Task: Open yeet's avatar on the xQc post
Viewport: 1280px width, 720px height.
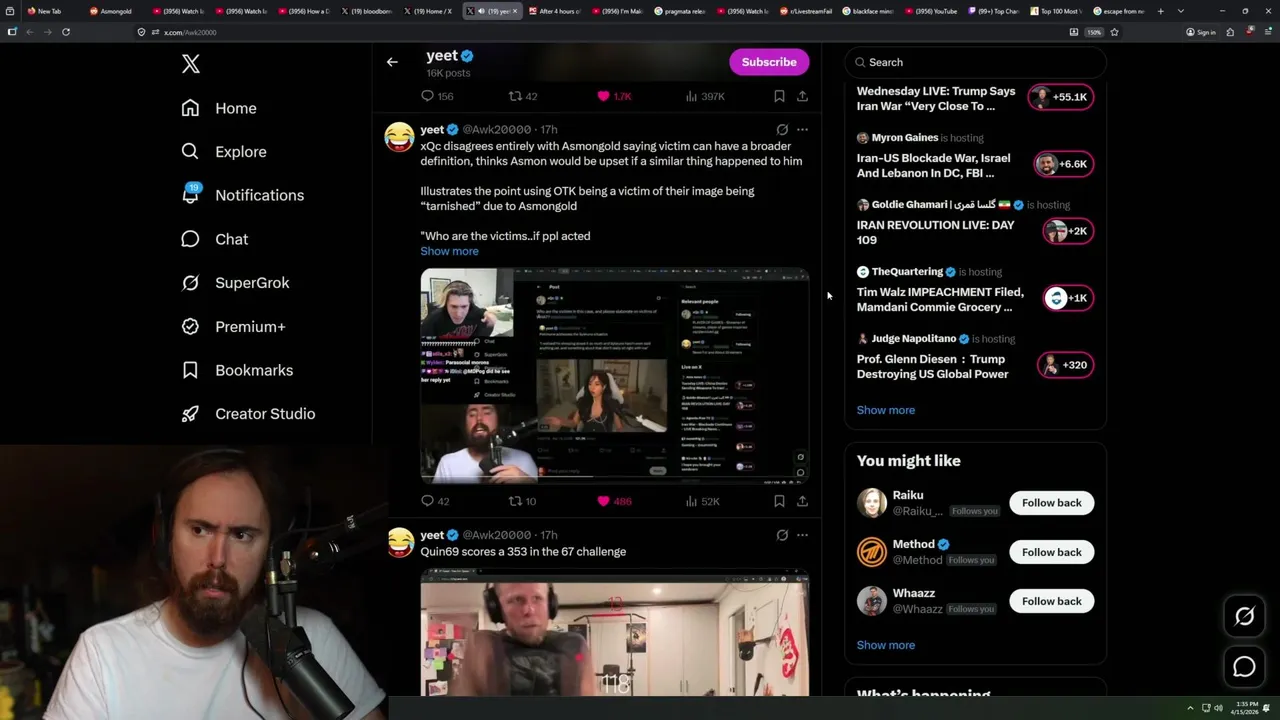Action: [399, 136]
